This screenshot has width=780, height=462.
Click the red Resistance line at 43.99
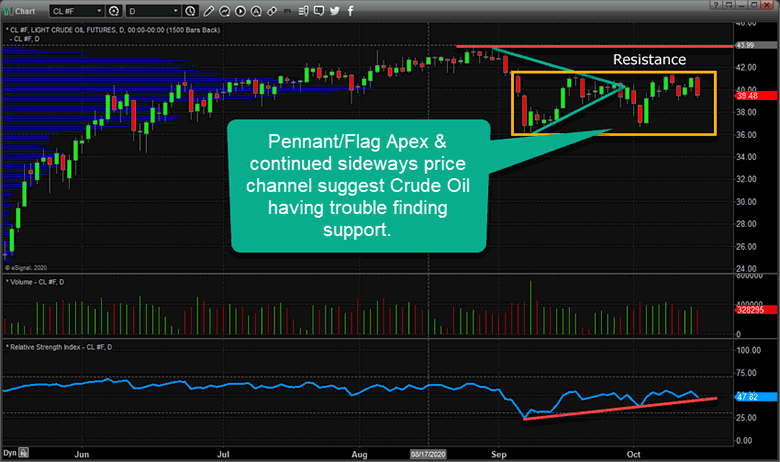click(x=594, y=47)
